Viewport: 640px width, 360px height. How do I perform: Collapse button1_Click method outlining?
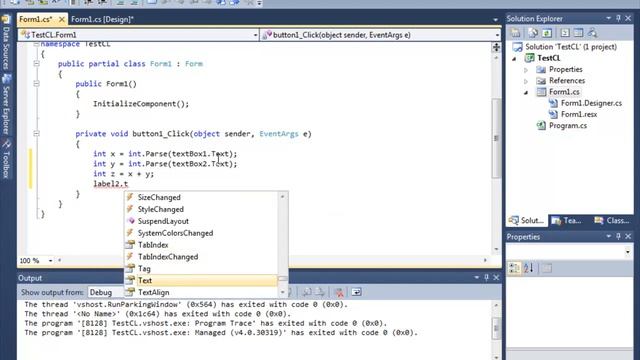tap(36, 133)
